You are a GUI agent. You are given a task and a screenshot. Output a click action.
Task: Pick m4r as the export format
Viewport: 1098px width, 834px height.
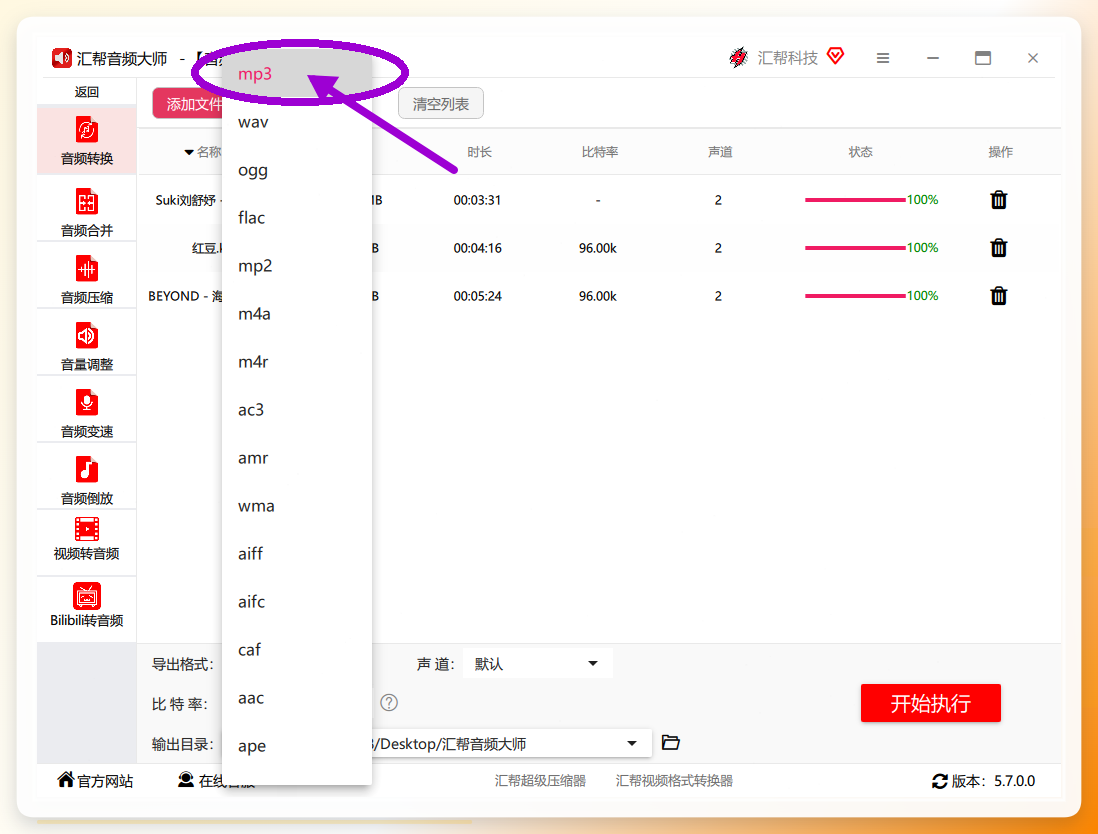point(297,362)
